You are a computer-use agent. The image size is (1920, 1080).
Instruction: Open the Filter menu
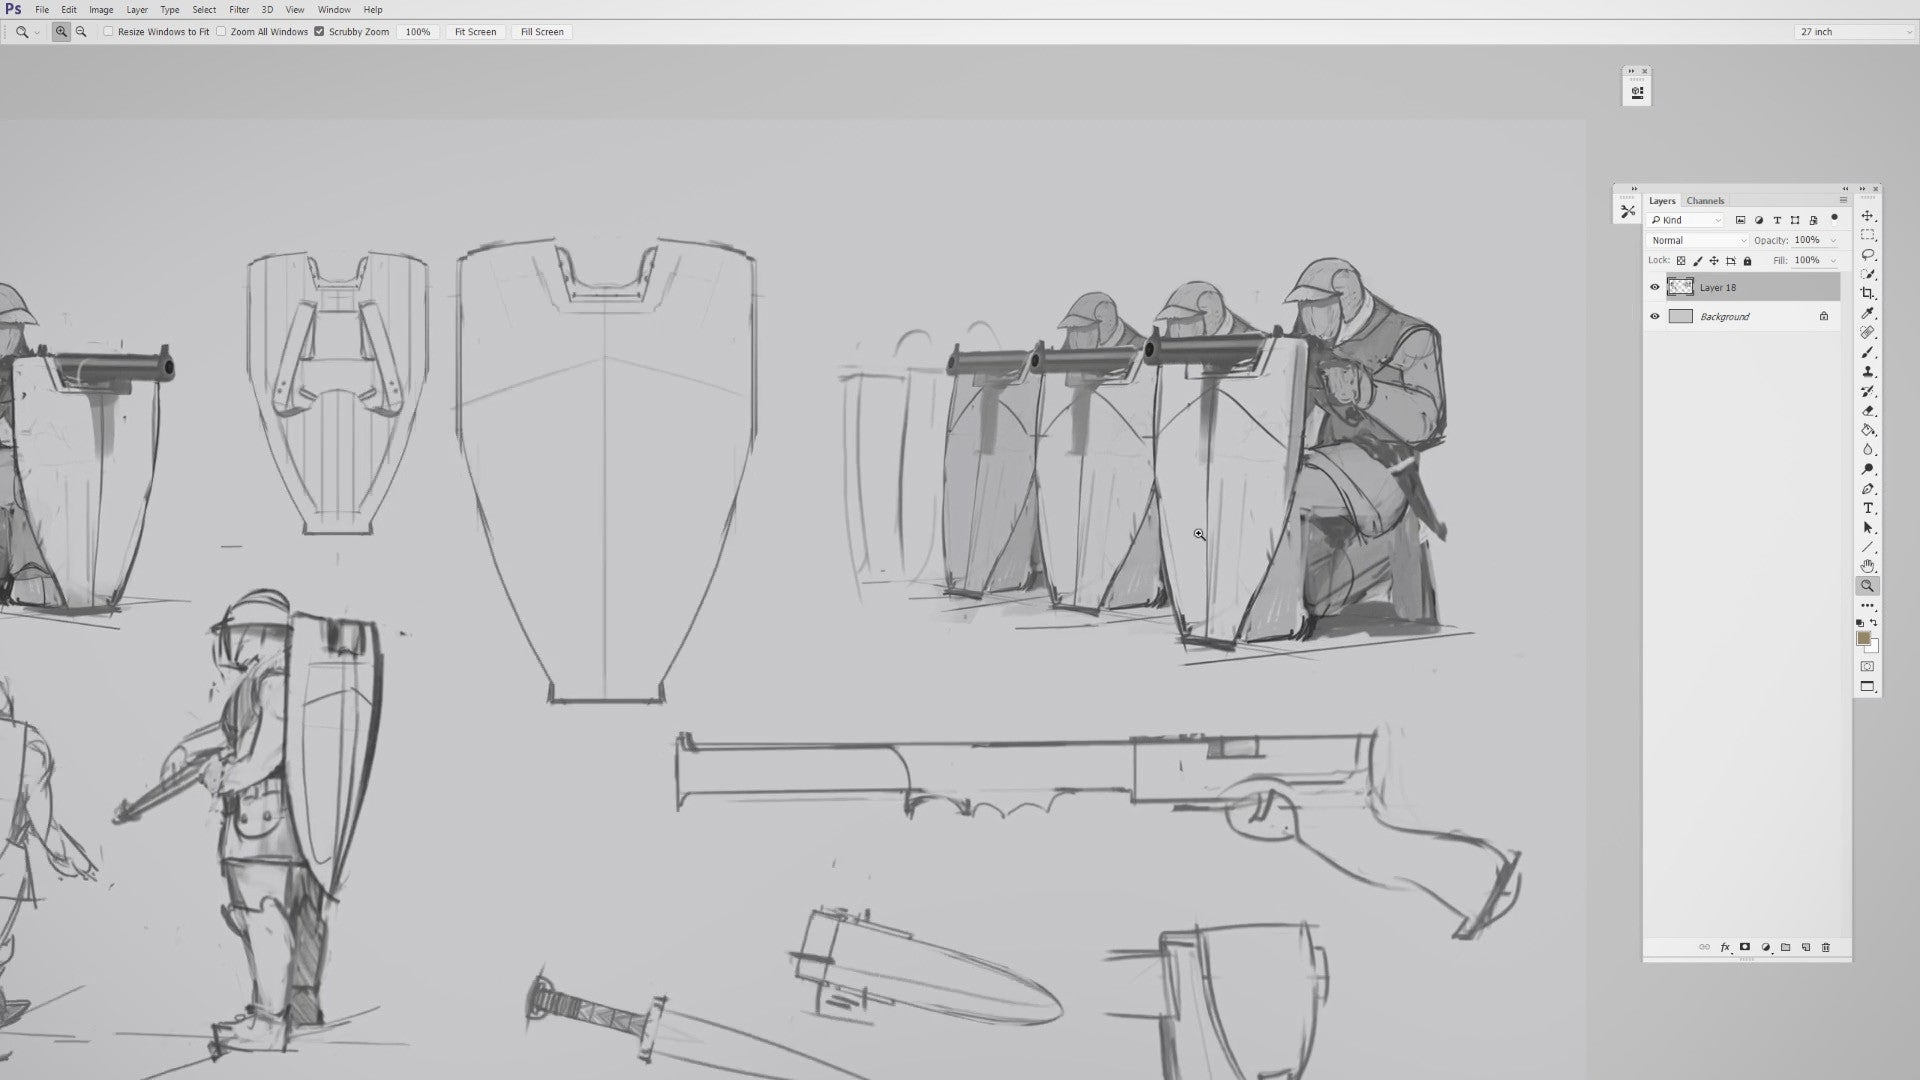click(239, 10)
